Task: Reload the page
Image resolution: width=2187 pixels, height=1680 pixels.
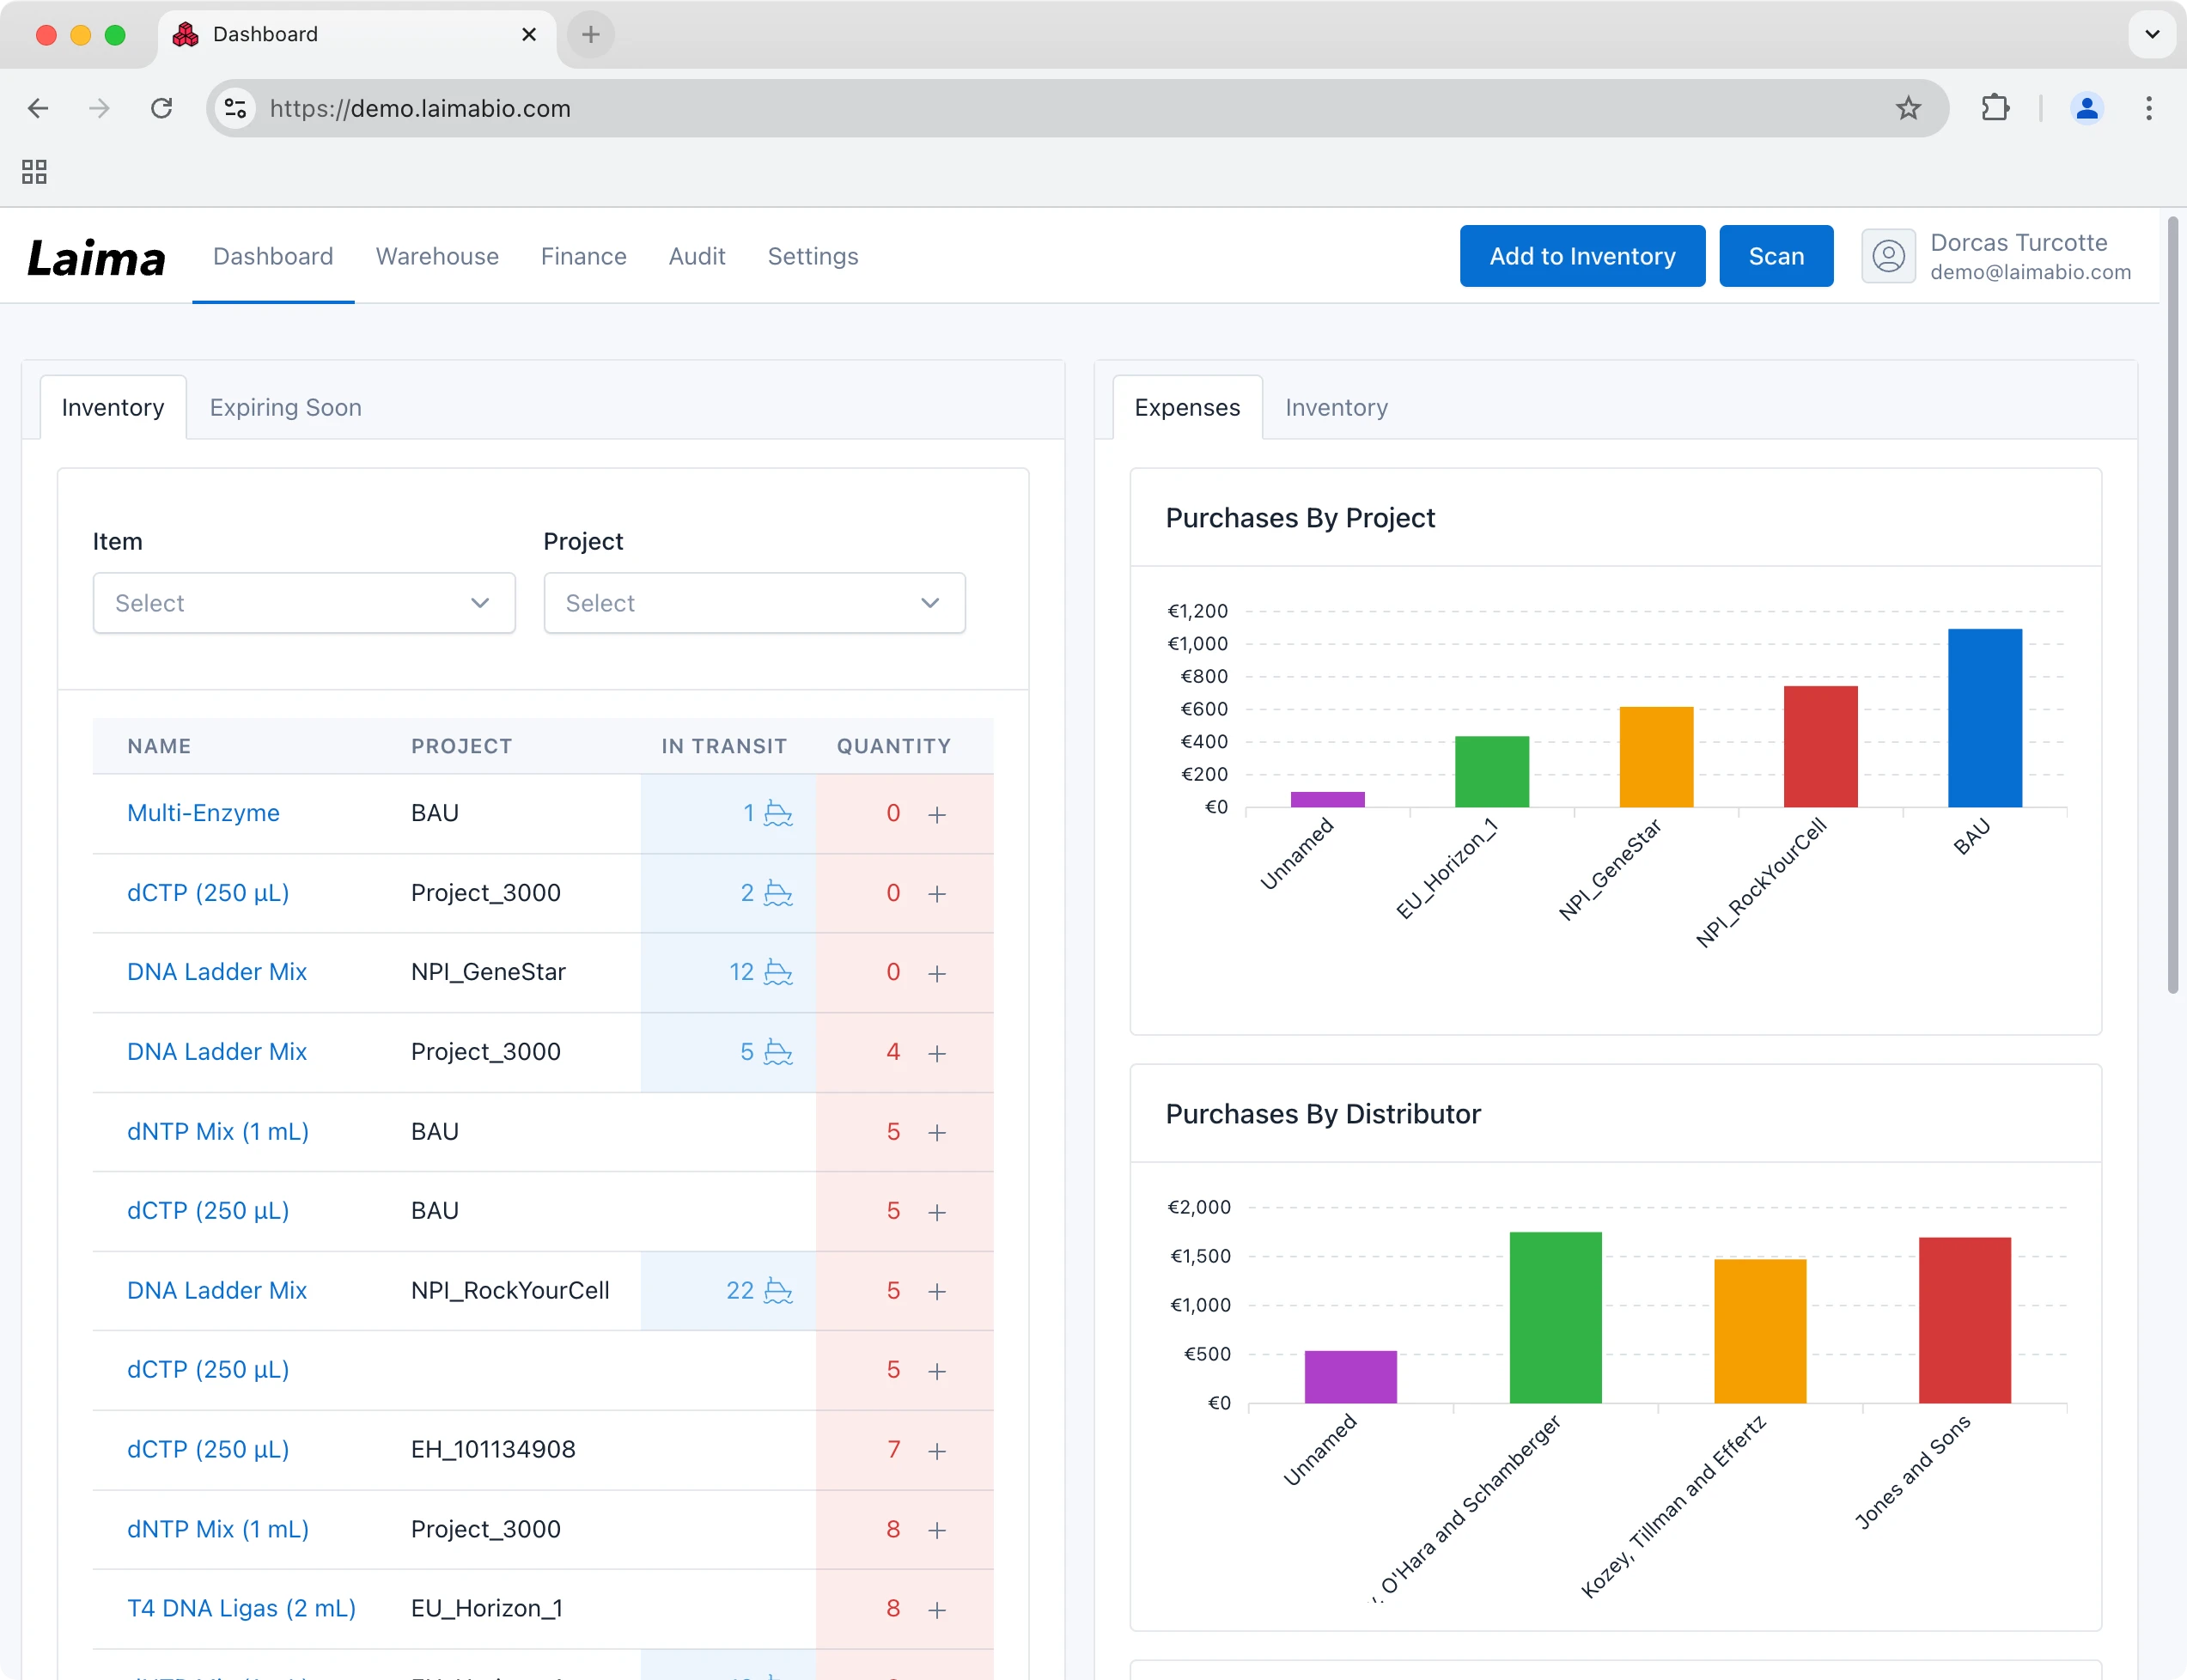Action: click(161, 108)
